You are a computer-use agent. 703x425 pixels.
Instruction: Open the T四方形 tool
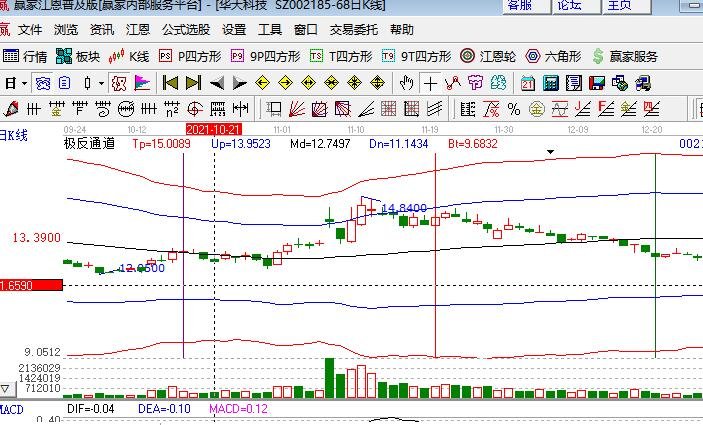click(x=341, y=56)
